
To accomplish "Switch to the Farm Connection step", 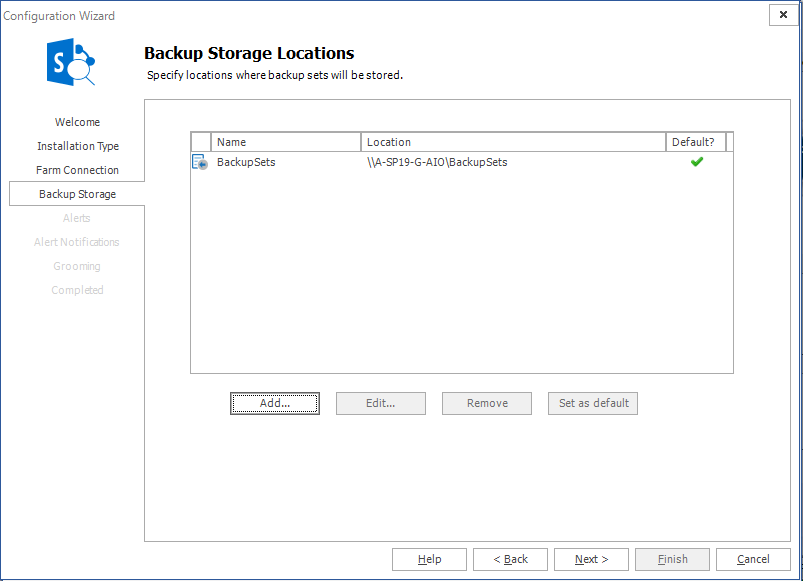I will tap(77, 170).
